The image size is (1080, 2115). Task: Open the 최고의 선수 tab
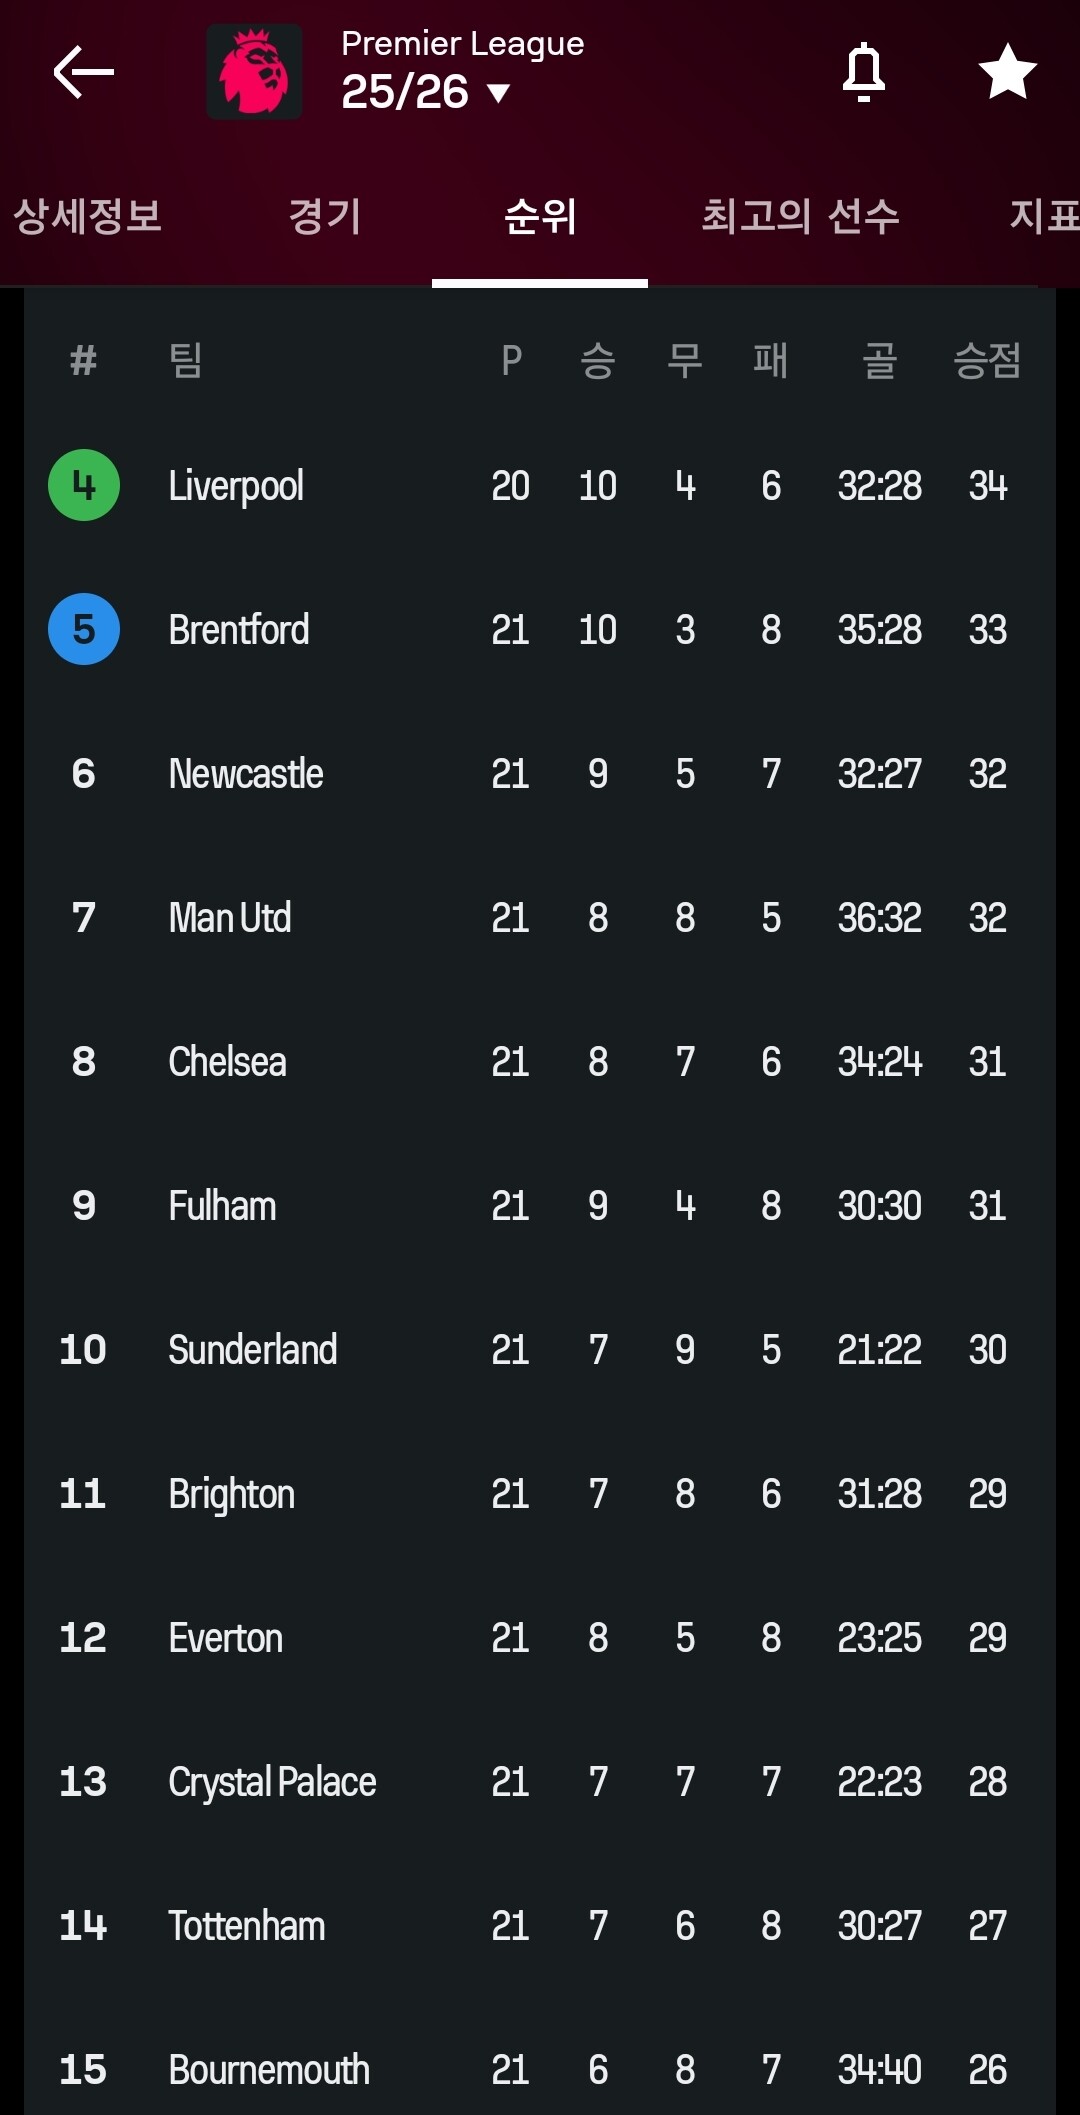point(800,217)
